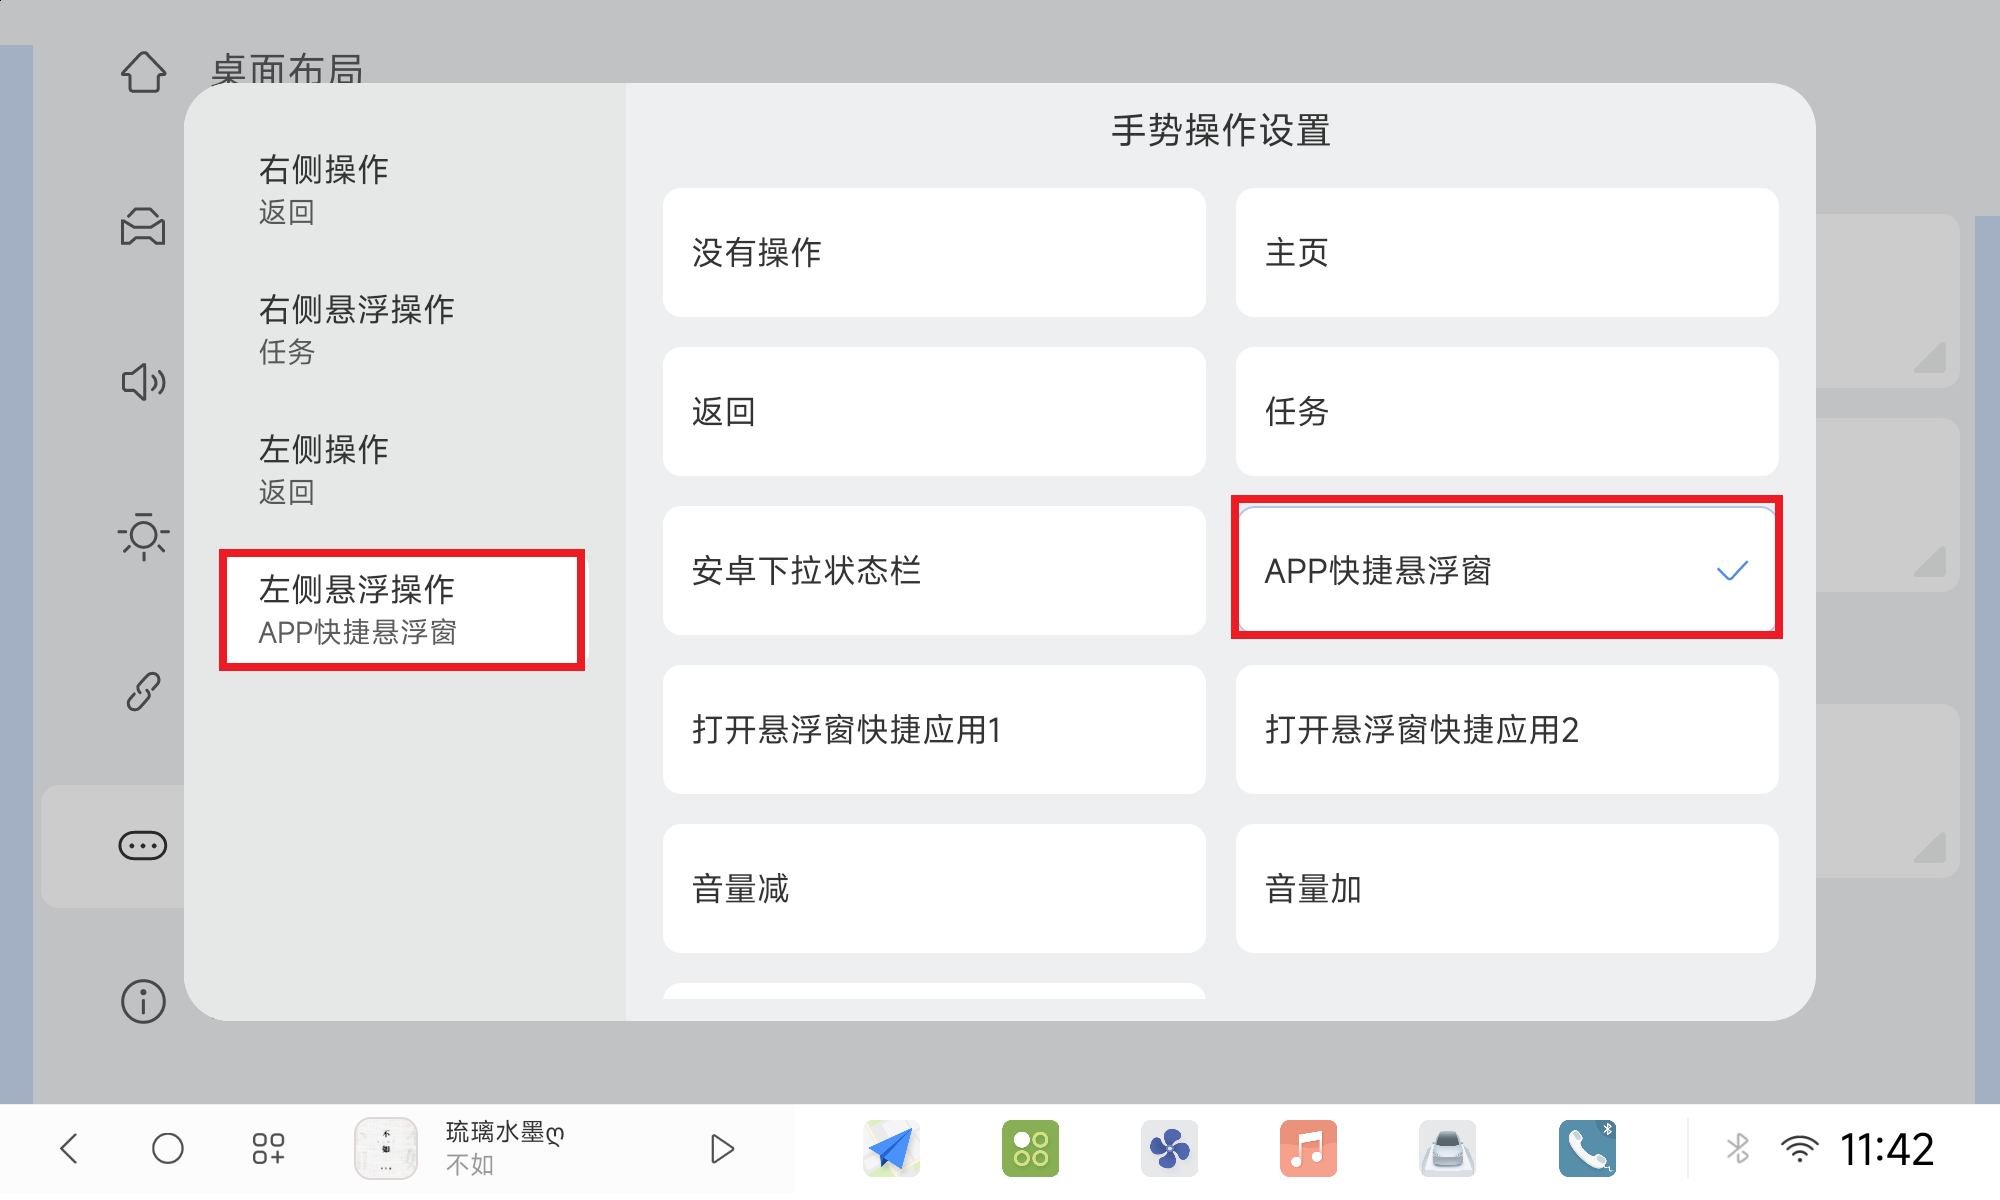Open sound settings speaker icon

[x=143, y=382]
